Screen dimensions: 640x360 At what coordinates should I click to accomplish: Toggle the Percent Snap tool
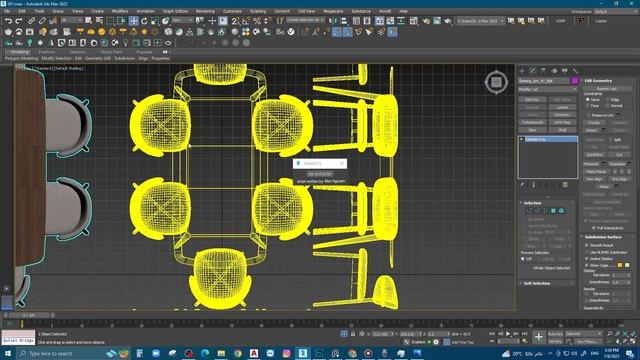(257, 21)
